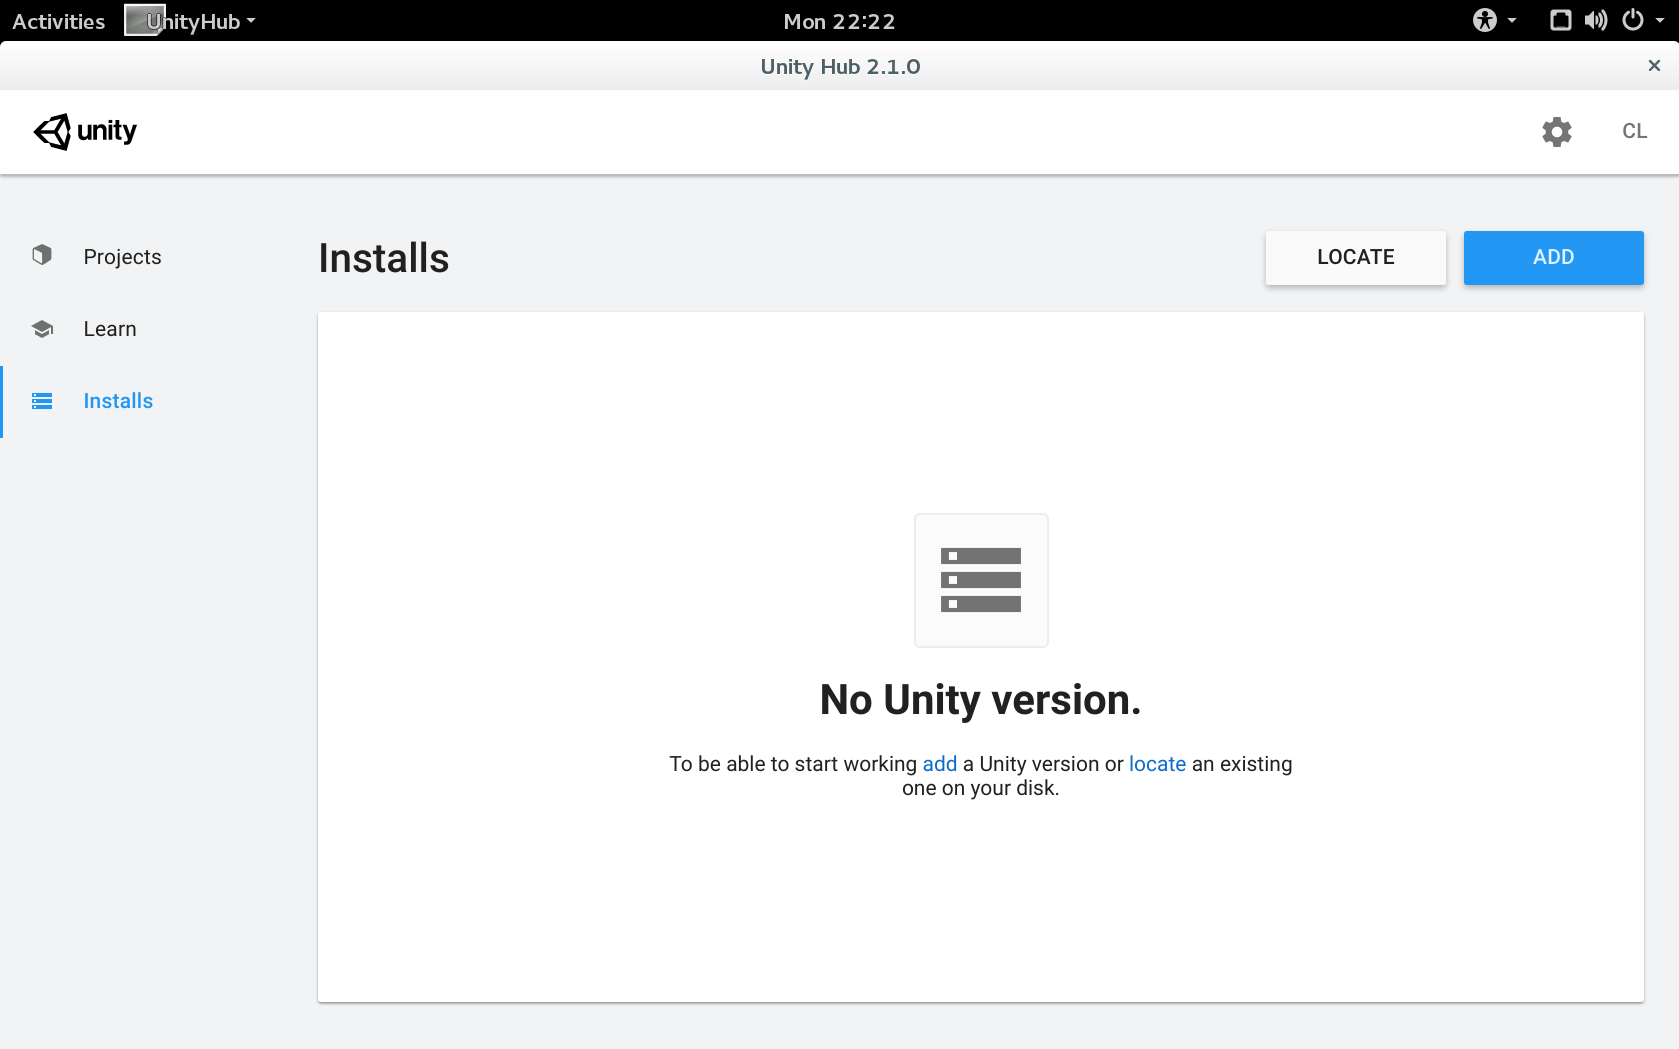Follow the 'add' link in message
Viewport: 1679px width, 1049px height.
pos(940,764)
